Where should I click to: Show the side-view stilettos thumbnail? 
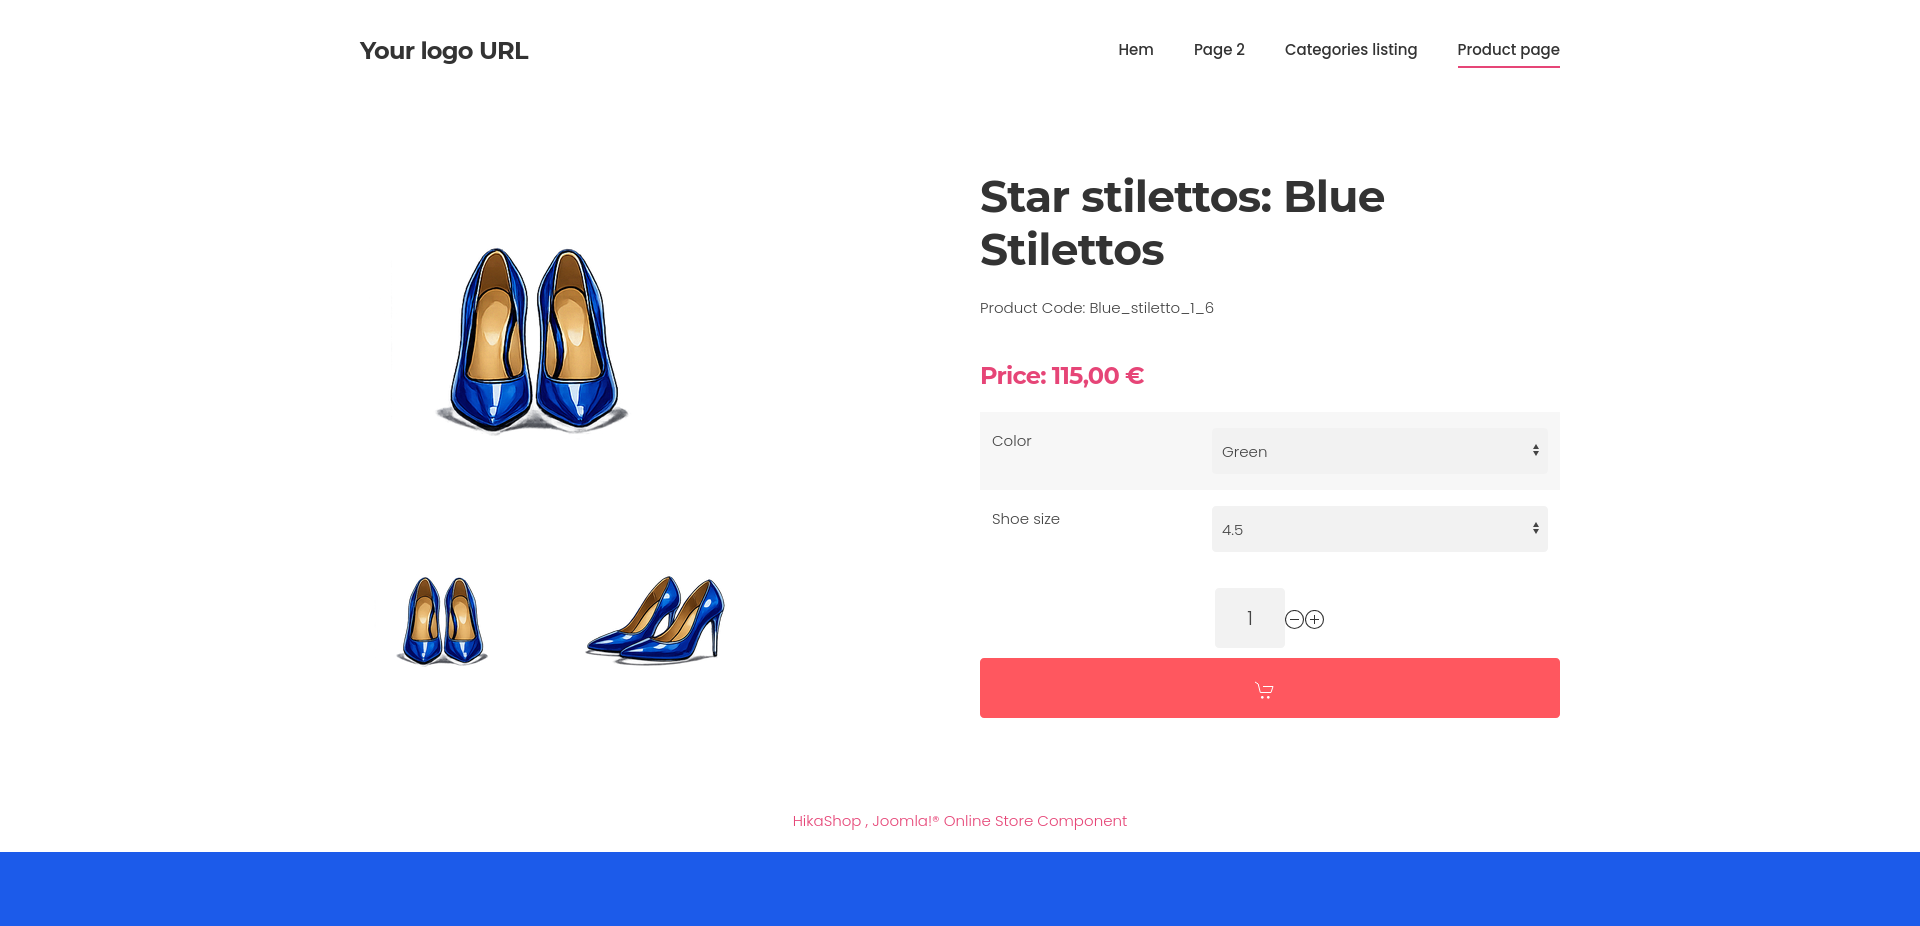656,620
